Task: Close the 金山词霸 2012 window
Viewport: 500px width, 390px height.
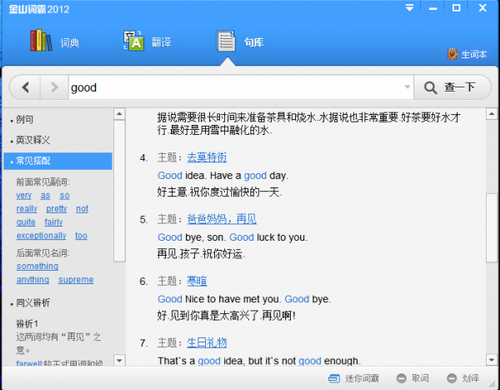Action: point(482,8)
